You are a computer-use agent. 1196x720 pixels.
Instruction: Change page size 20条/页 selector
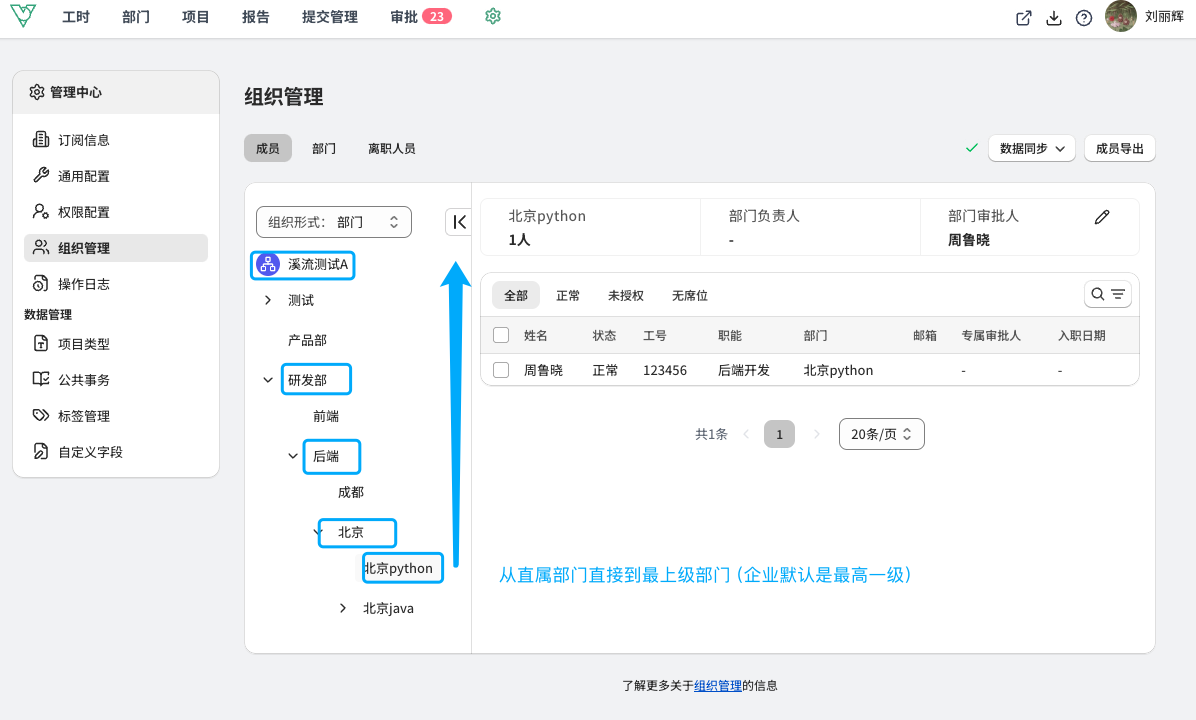(881, 434)
